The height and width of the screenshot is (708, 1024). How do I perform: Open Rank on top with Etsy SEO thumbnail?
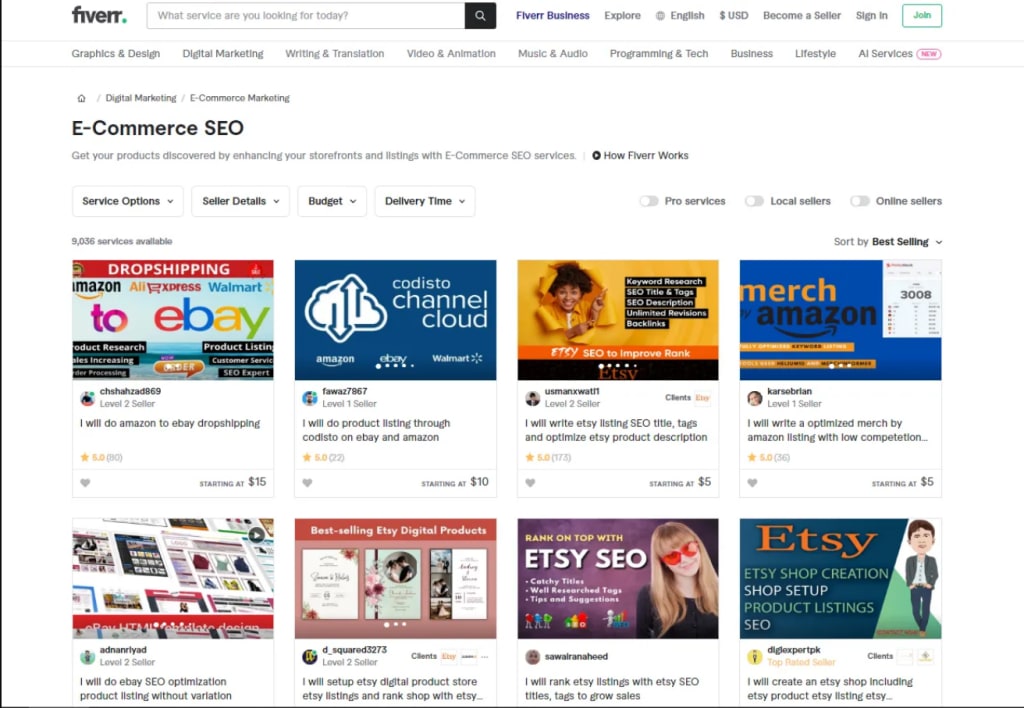click(618, 579)
